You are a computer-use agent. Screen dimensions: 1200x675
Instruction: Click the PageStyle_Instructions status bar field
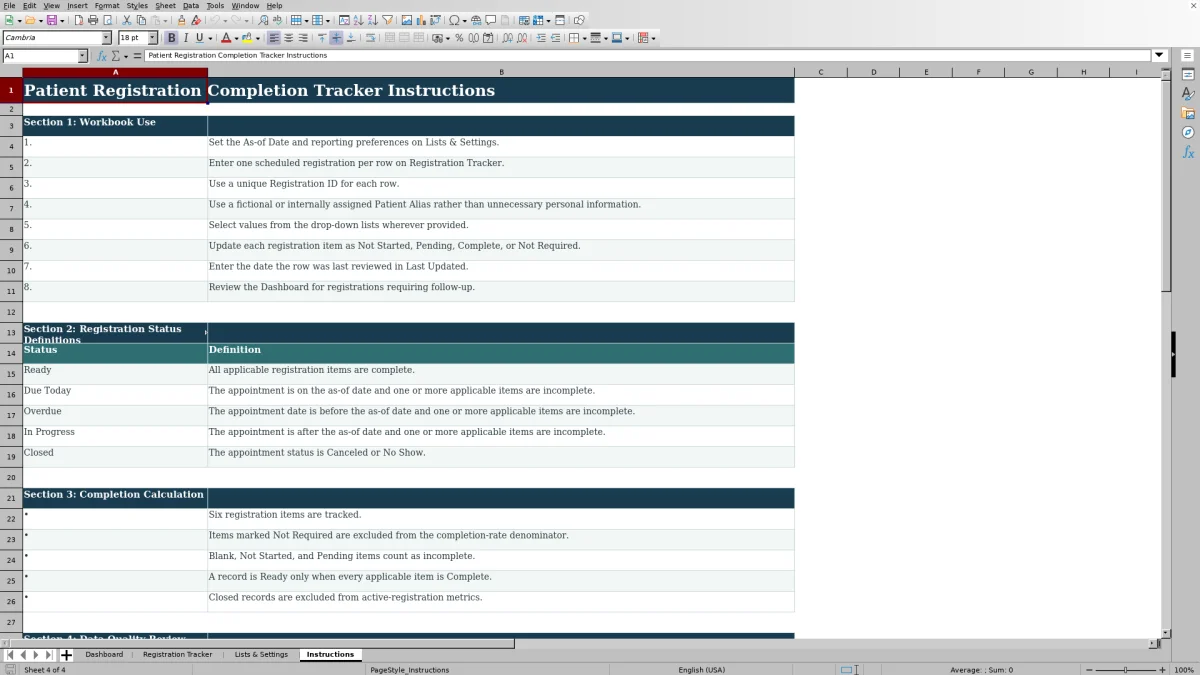tap(409, 670)
